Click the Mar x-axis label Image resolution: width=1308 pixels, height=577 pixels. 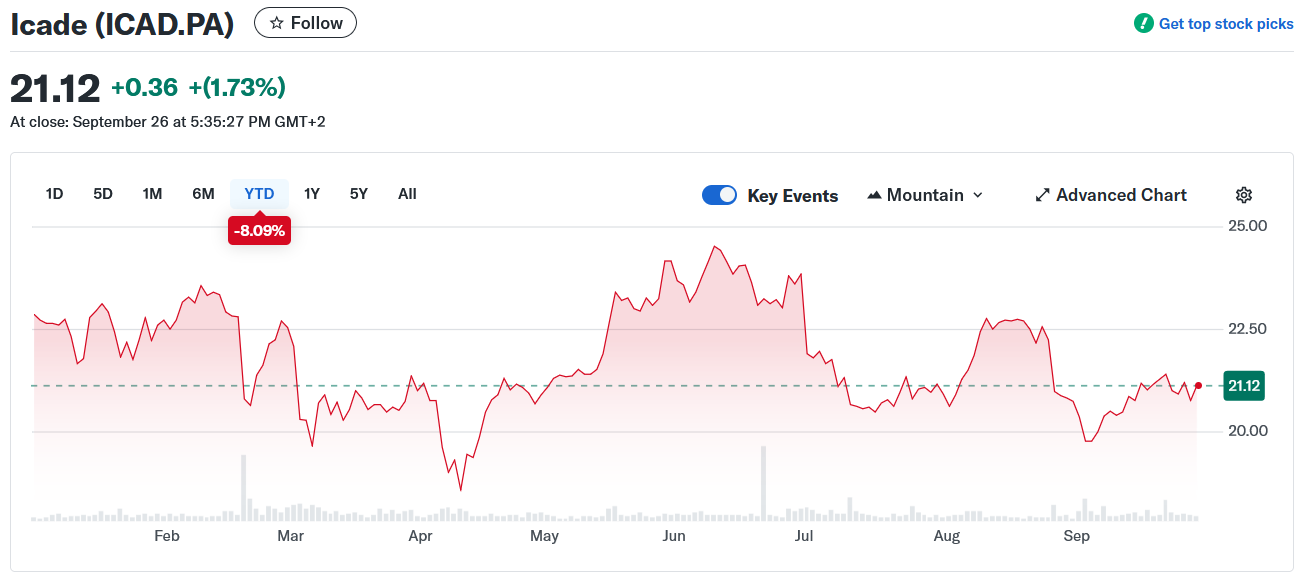pos(290,537)
